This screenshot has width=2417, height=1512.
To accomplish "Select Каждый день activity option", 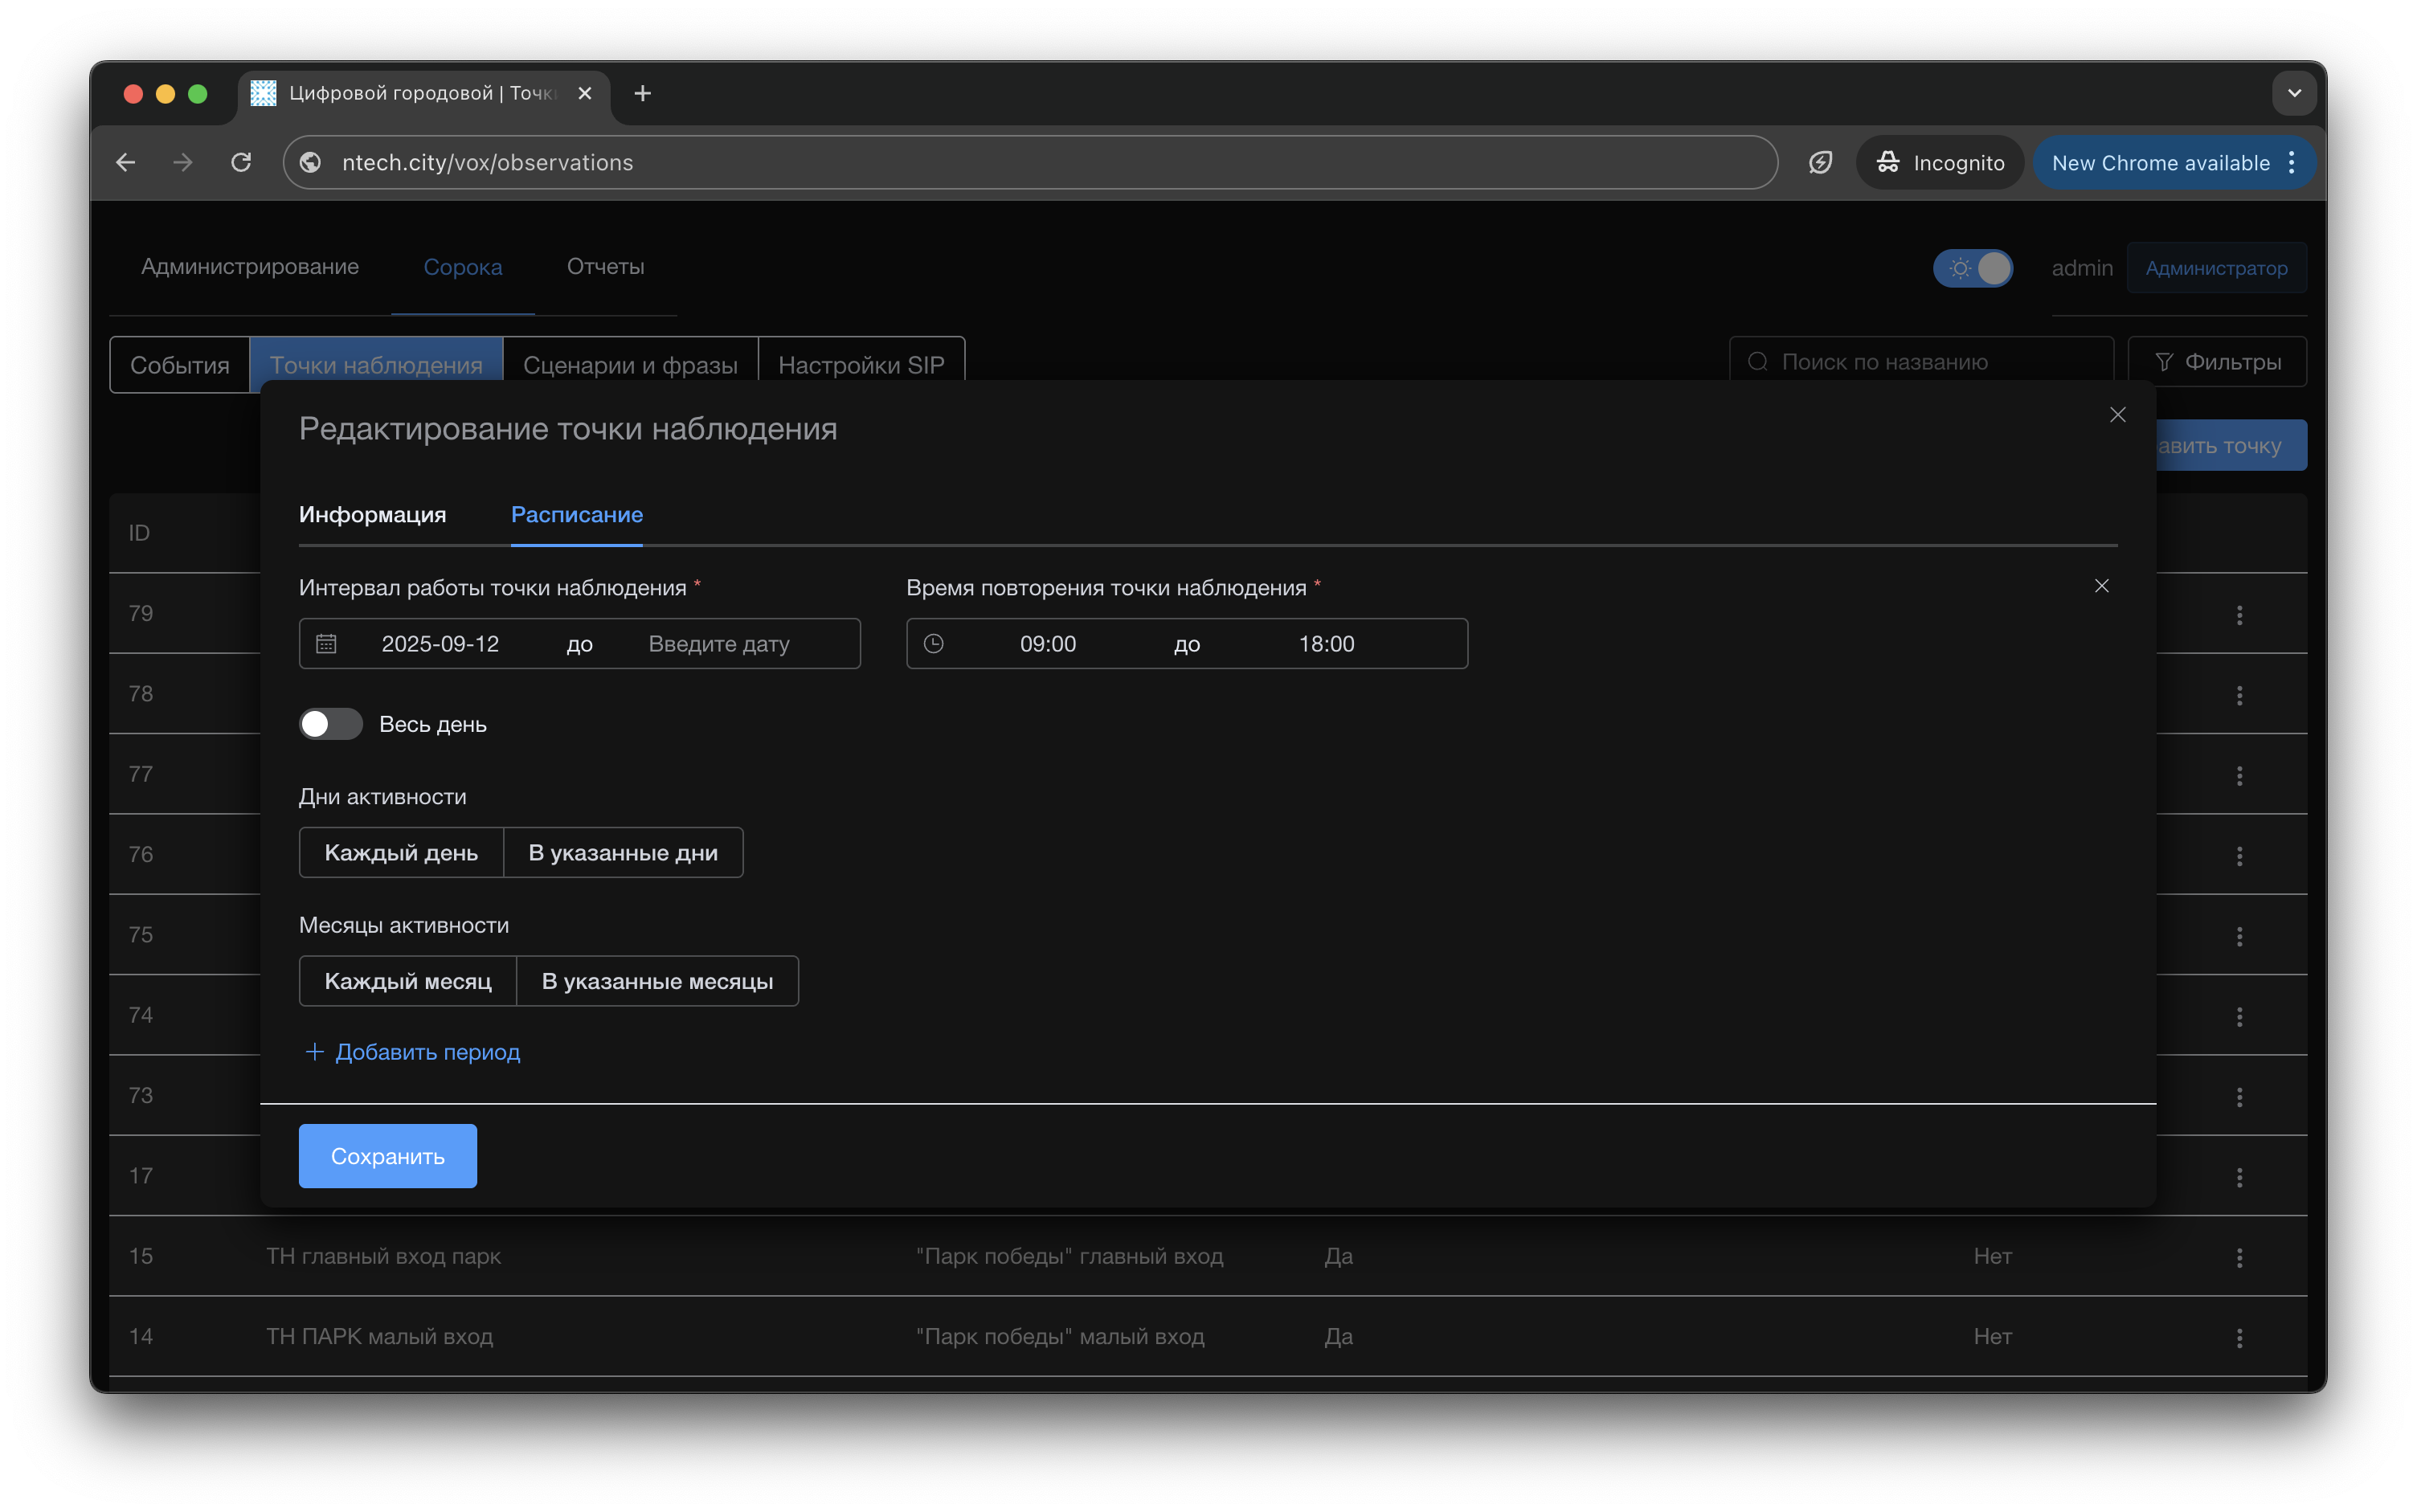I will tap(401, 853).
